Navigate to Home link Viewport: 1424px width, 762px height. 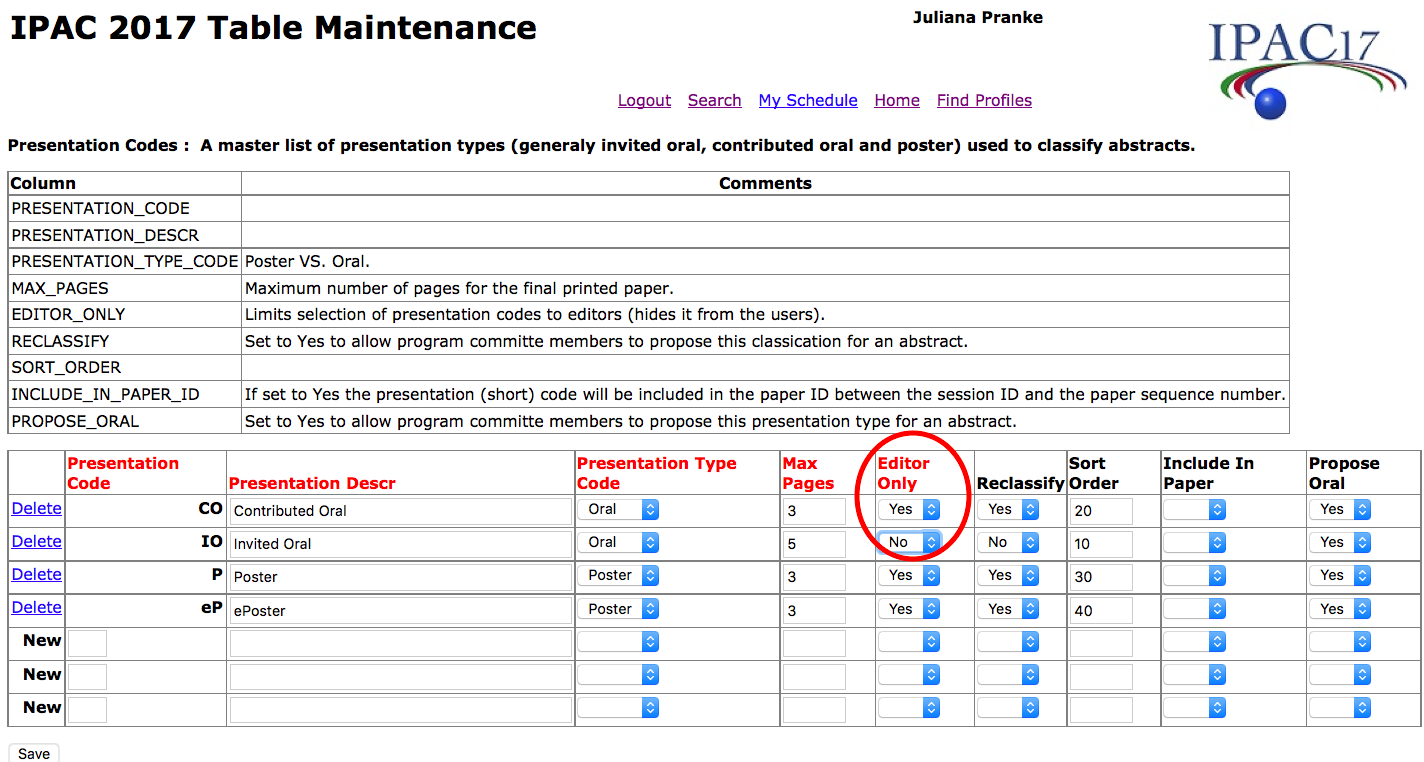897,100
